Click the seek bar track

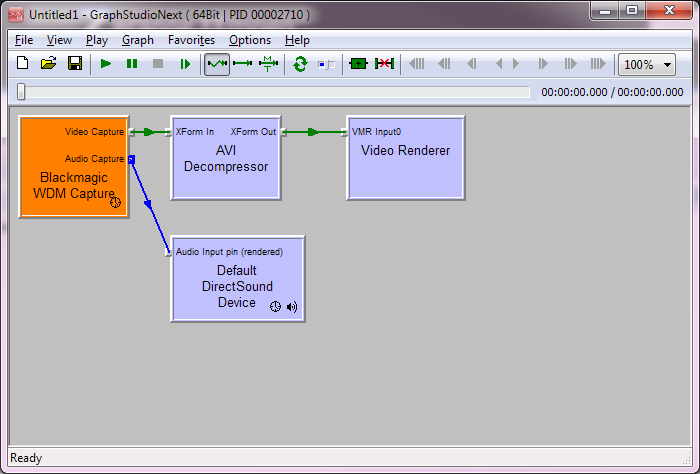[273, 92]
